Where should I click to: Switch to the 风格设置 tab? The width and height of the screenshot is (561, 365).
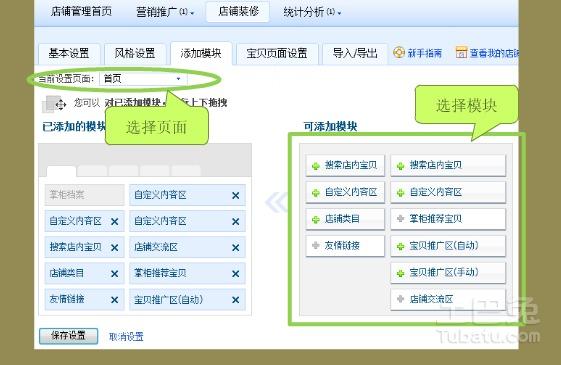click(x=135, y=53)
